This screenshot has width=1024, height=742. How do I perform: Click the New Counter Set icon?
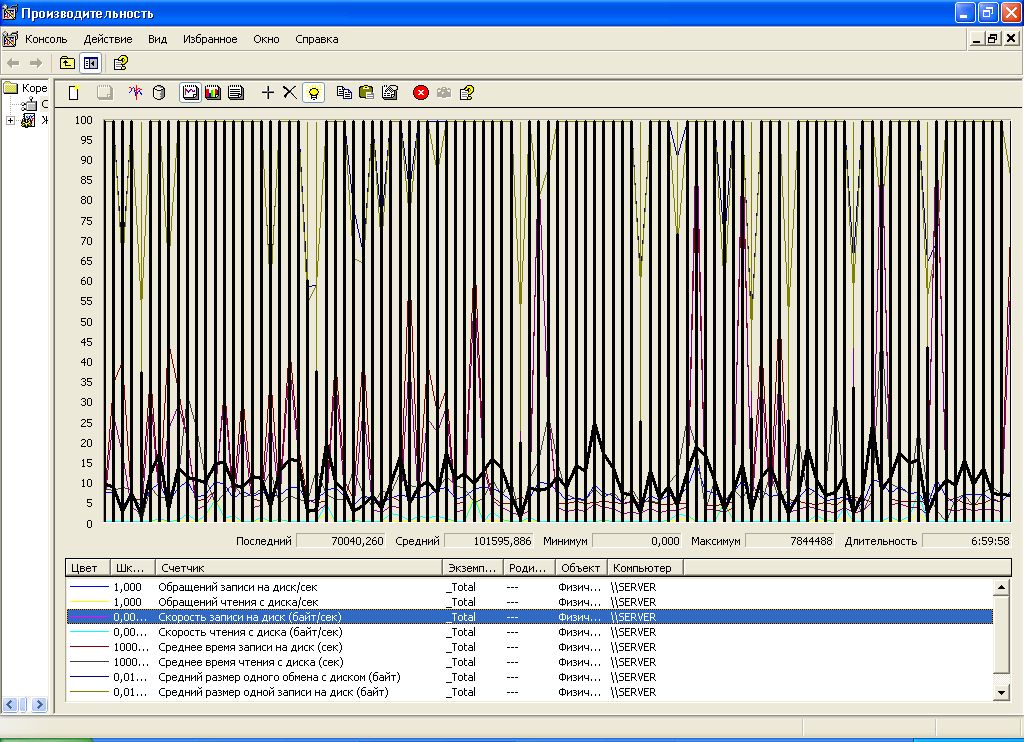[73, 92]
